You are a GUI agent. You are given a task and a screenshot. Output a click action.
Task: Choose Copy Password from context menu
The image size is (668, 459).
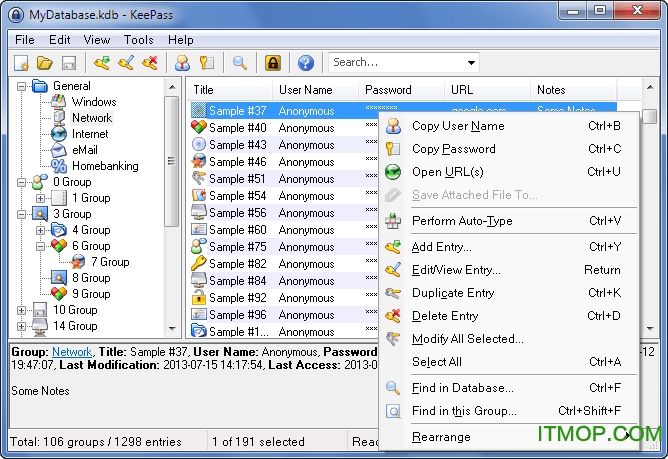pos(509,149)
